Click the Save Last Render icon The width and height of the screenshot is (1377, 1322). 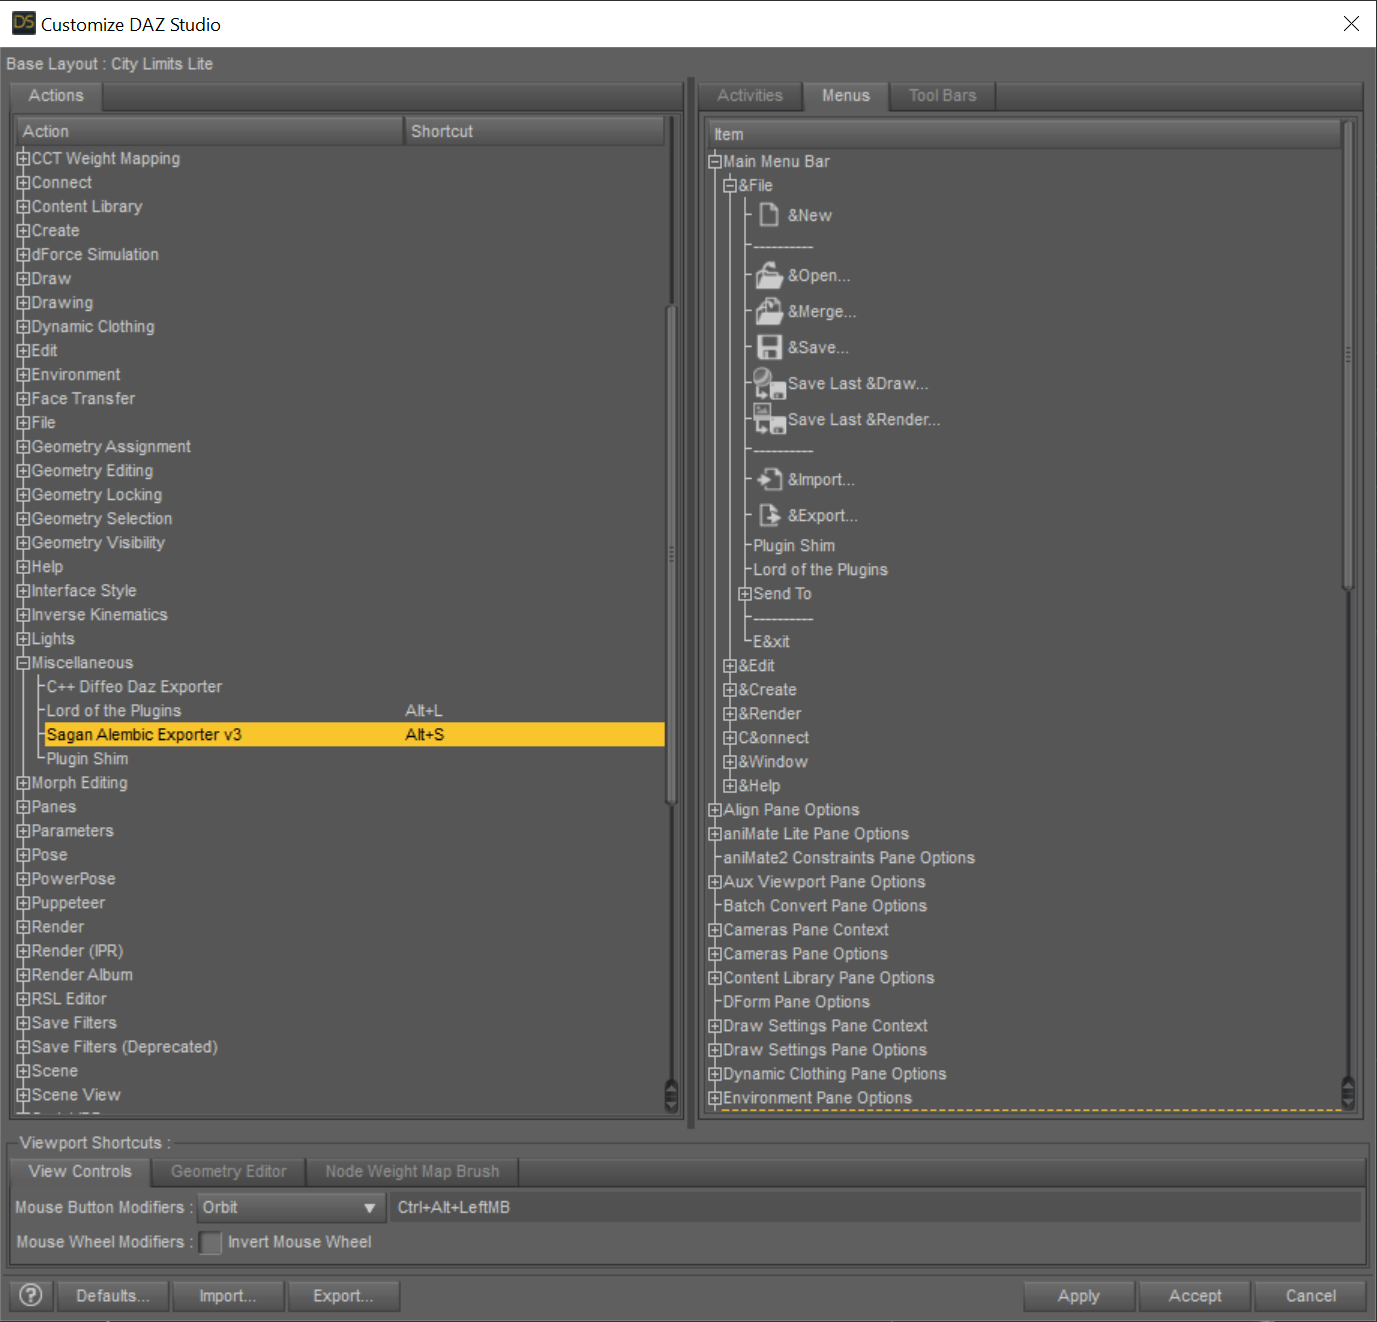(x=769, y=419)
